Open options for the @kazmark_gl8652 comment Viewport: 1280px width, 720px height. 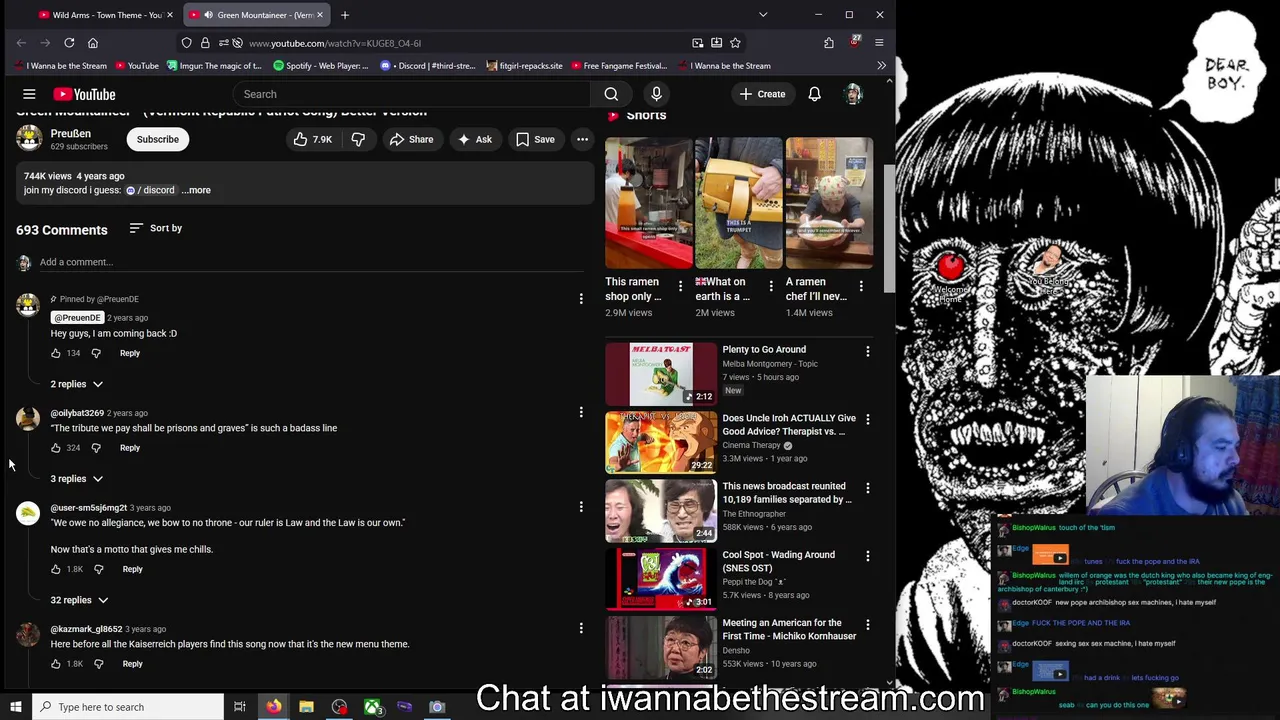(581, 628)
